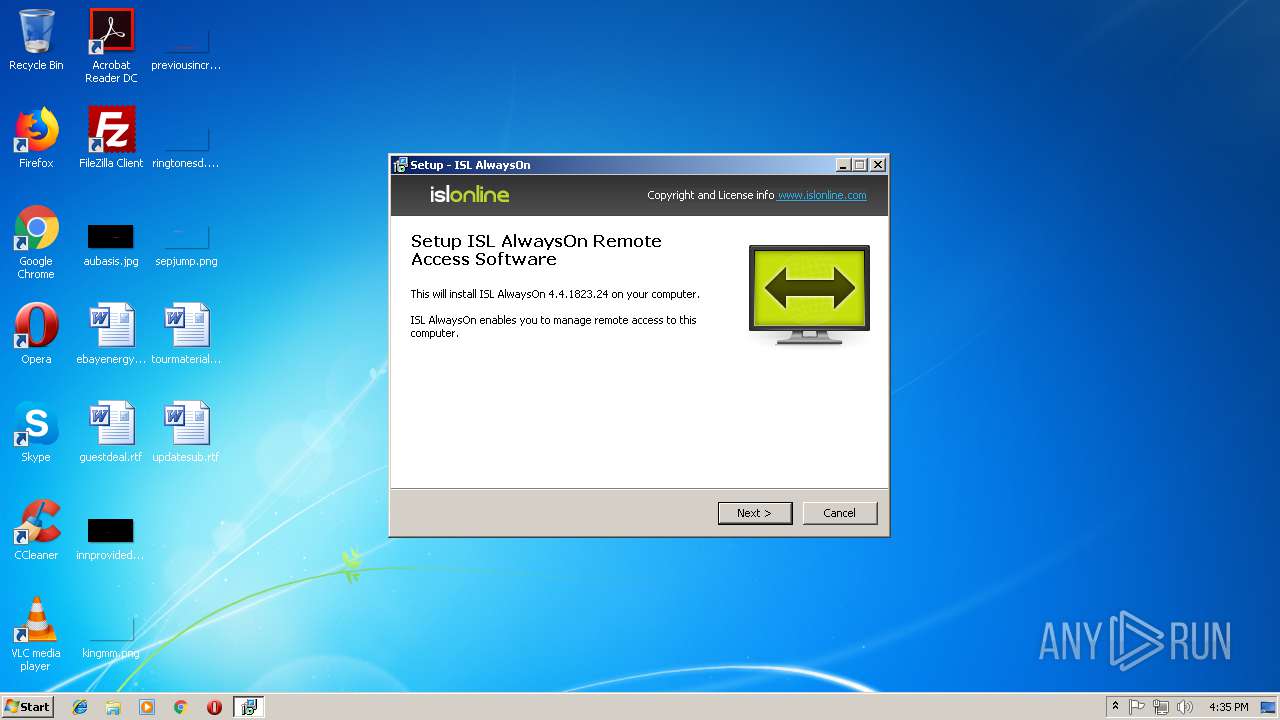Open Internet Explorer from taskbar
The height and width of the screenshot is (720, 1280).
pos(80,707)
